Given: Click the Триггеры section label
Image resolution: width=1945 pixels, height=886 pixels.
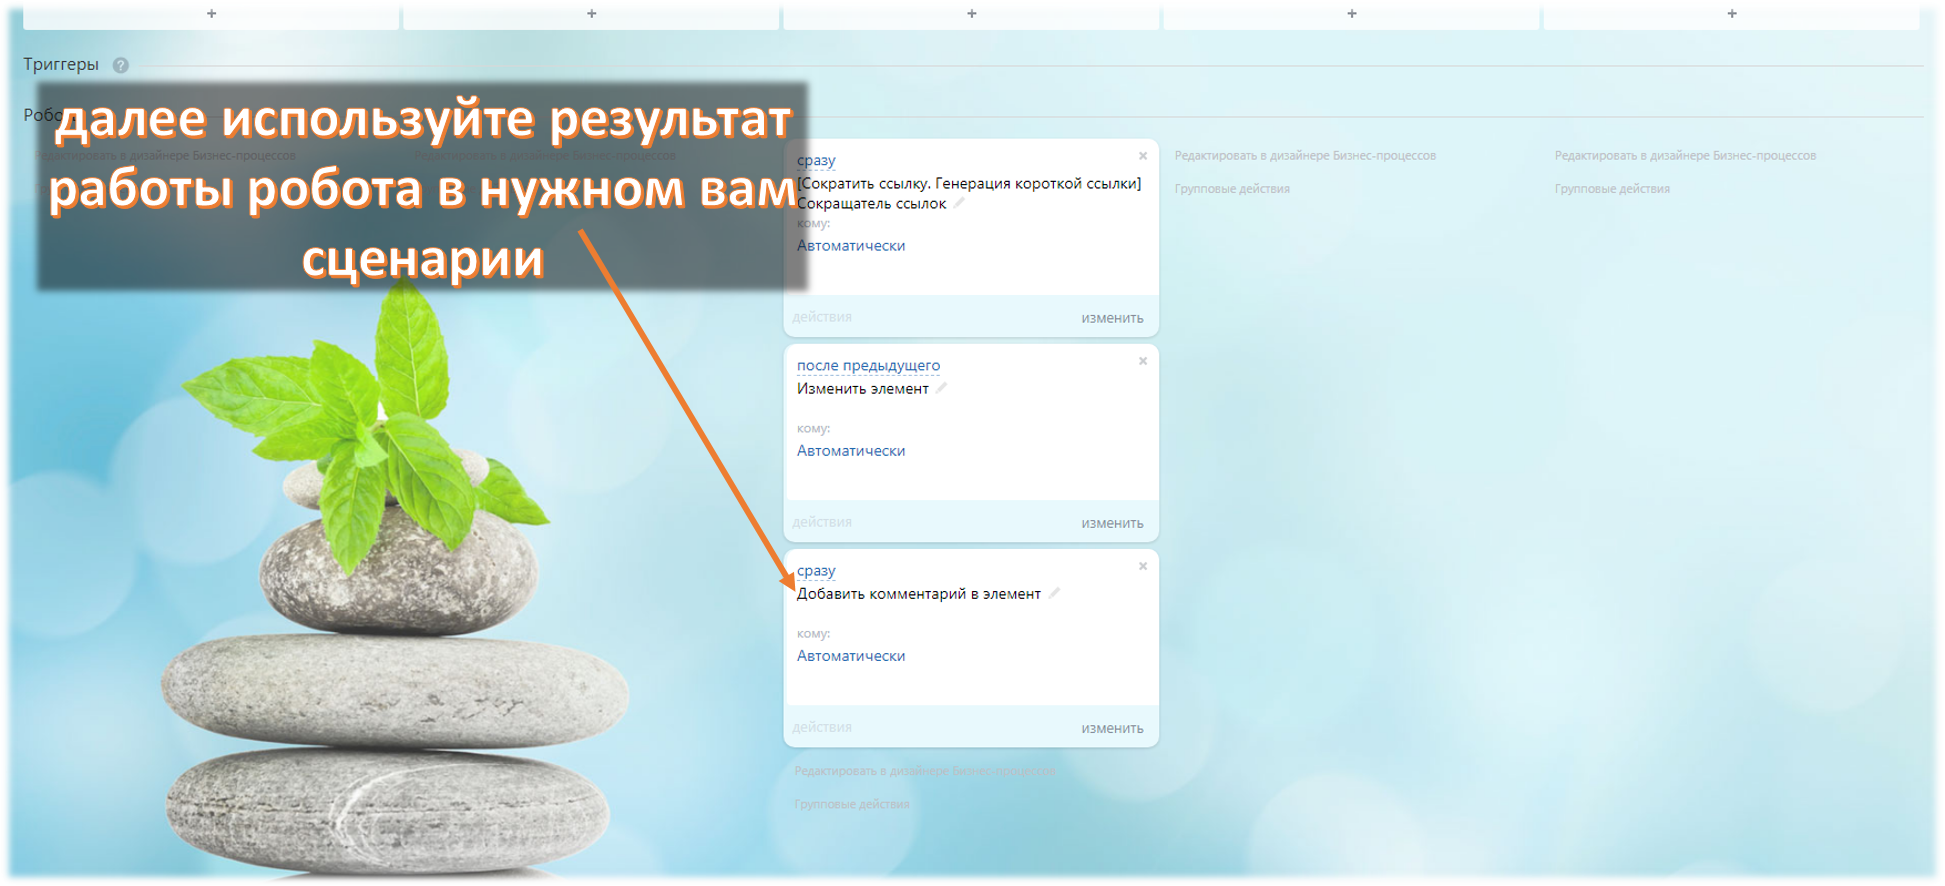Looking at the screenshot, I should (61, 64).
